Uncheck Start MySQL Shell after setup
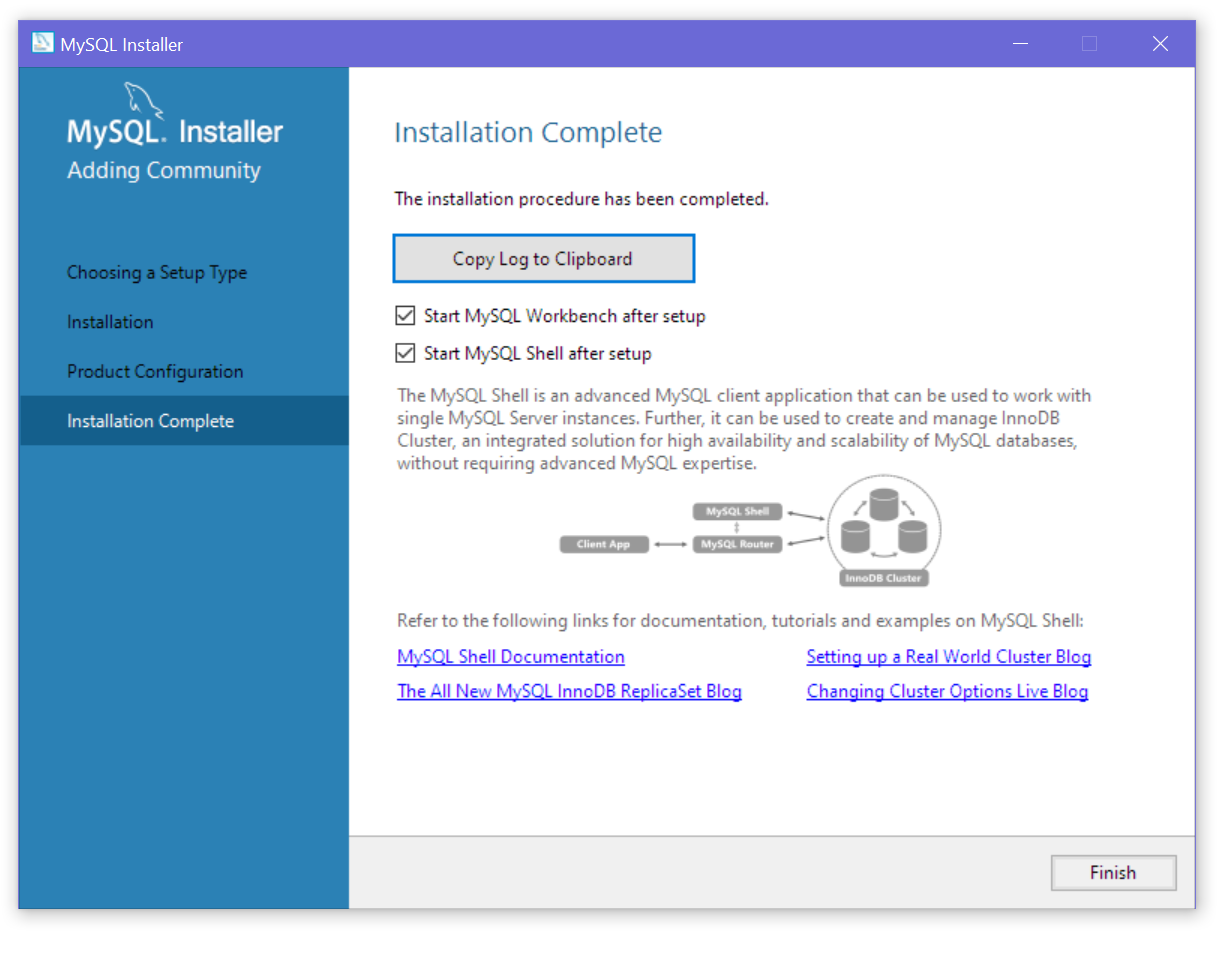 [405, 353]
